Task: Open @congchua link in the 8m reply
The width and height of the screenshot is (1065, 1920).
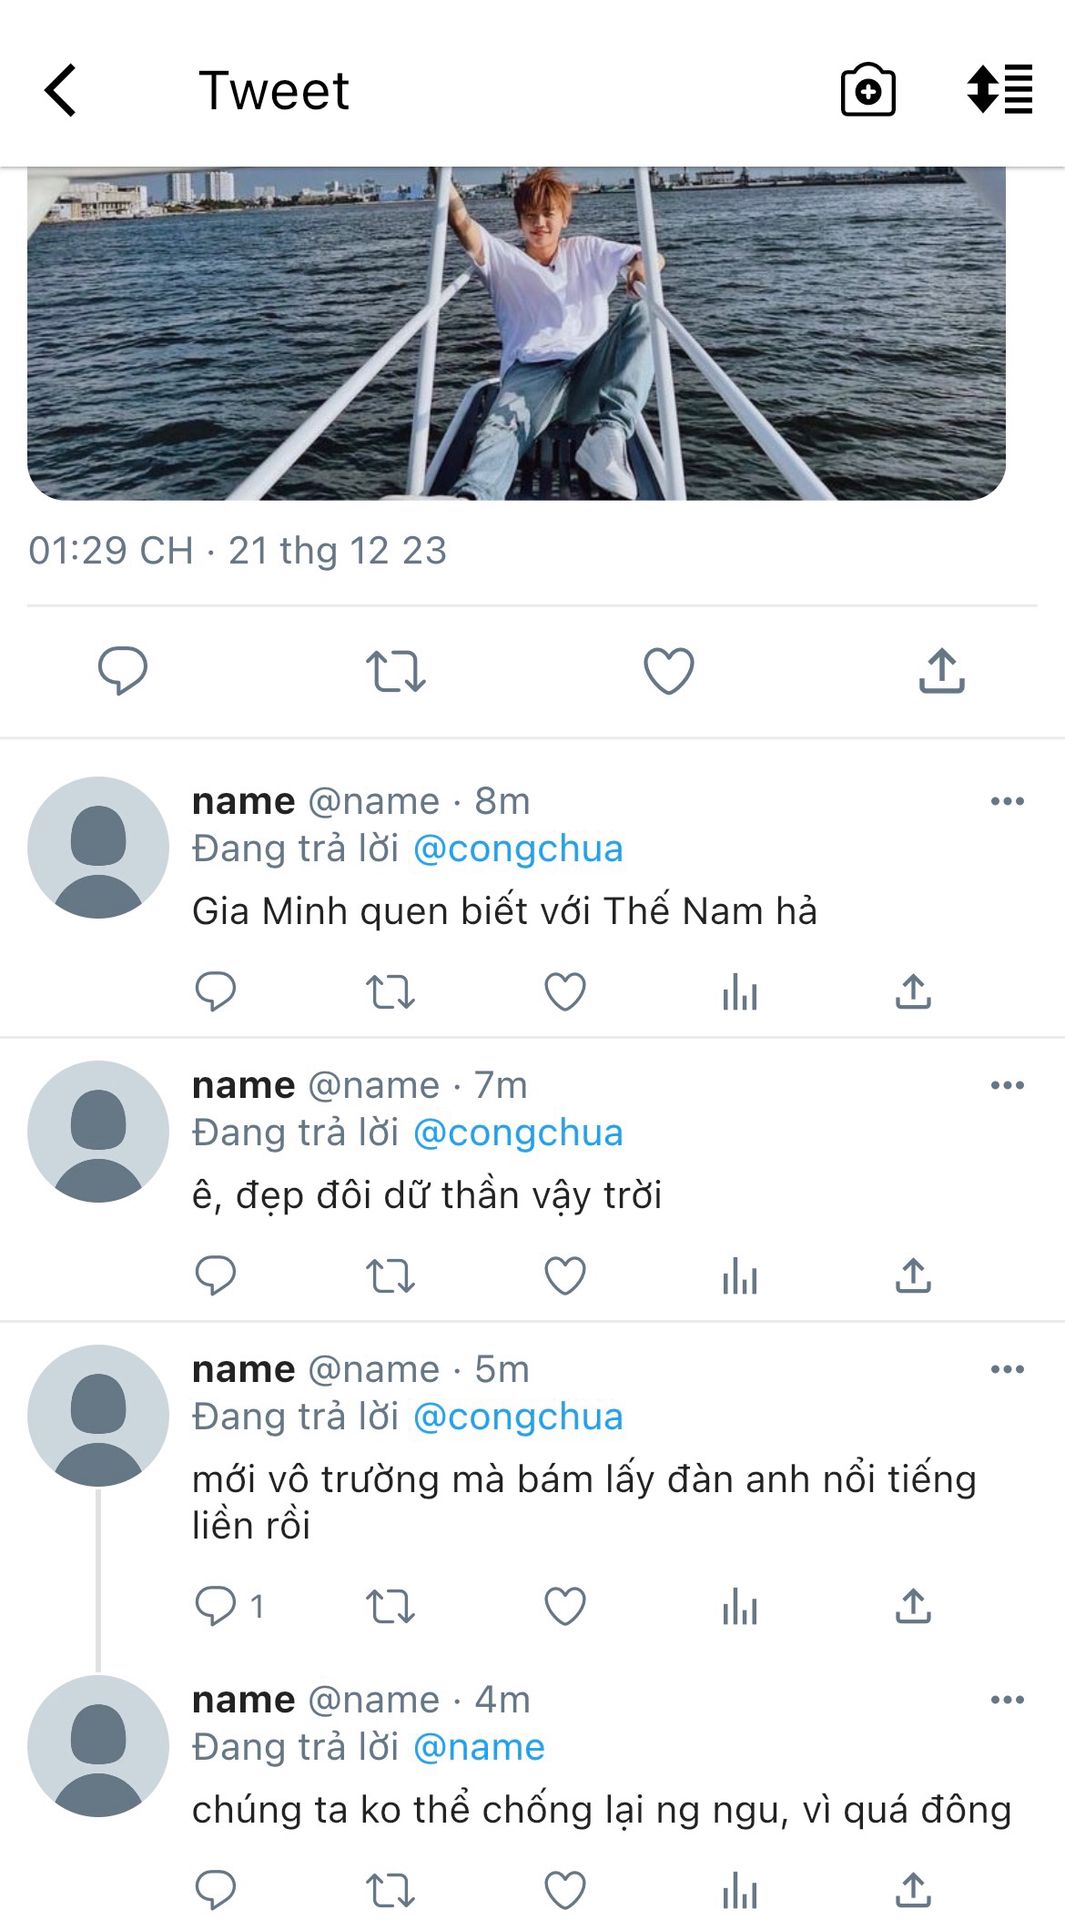Action: (518, 849)
